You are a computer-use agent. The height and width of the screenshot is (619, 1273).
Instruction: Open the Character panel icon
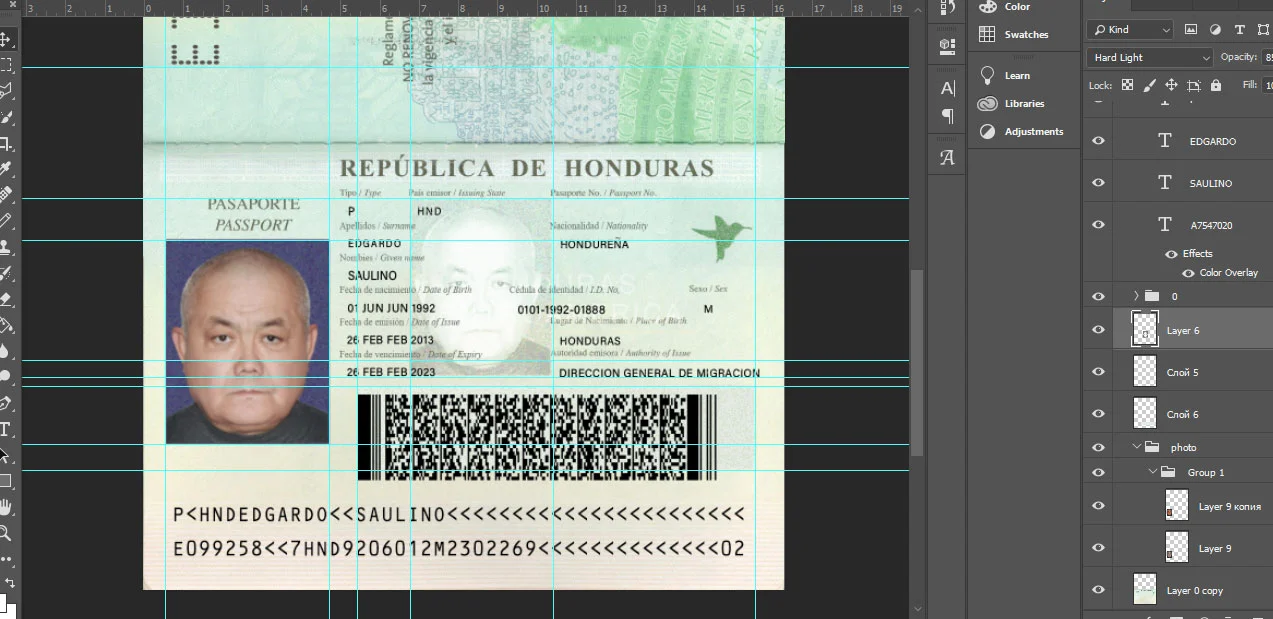(948, 88)
